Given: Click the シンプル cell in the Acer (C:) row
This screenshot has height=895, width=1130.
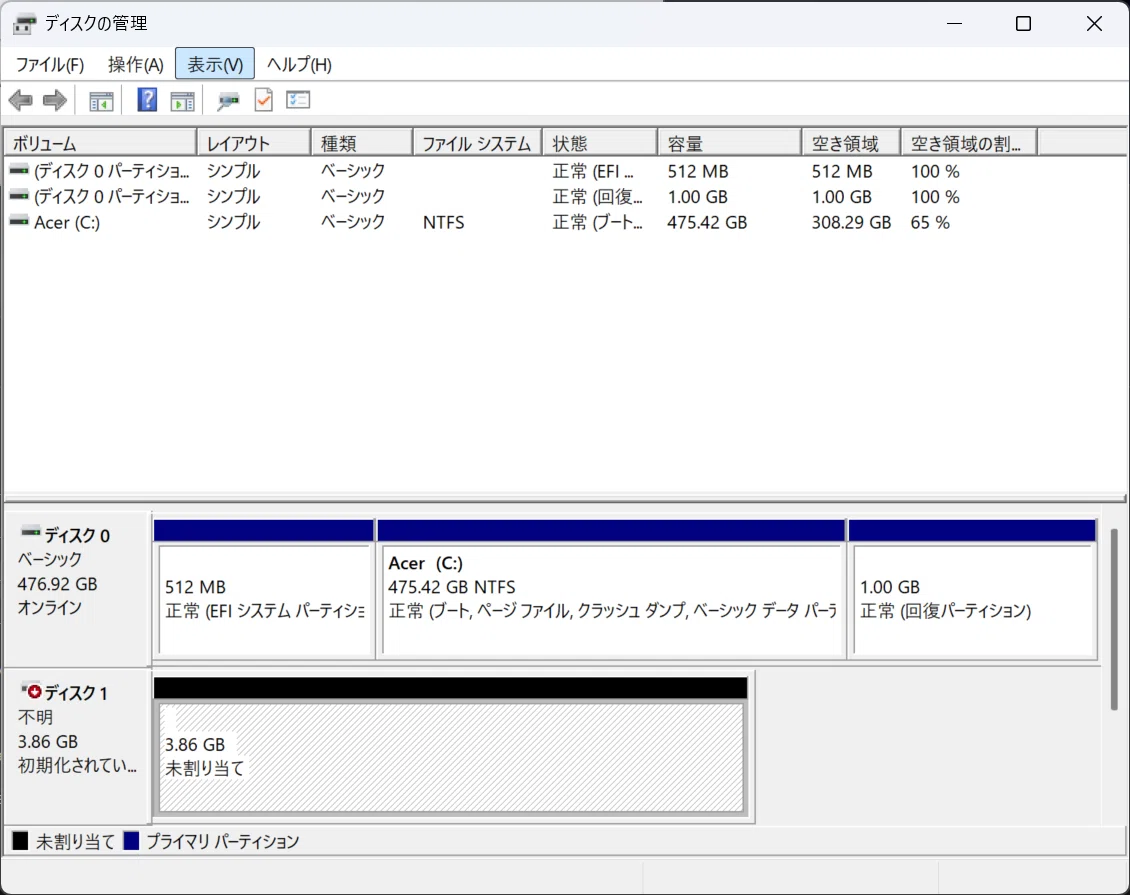Looking at the screenshot, I should [x=233, y=222].
